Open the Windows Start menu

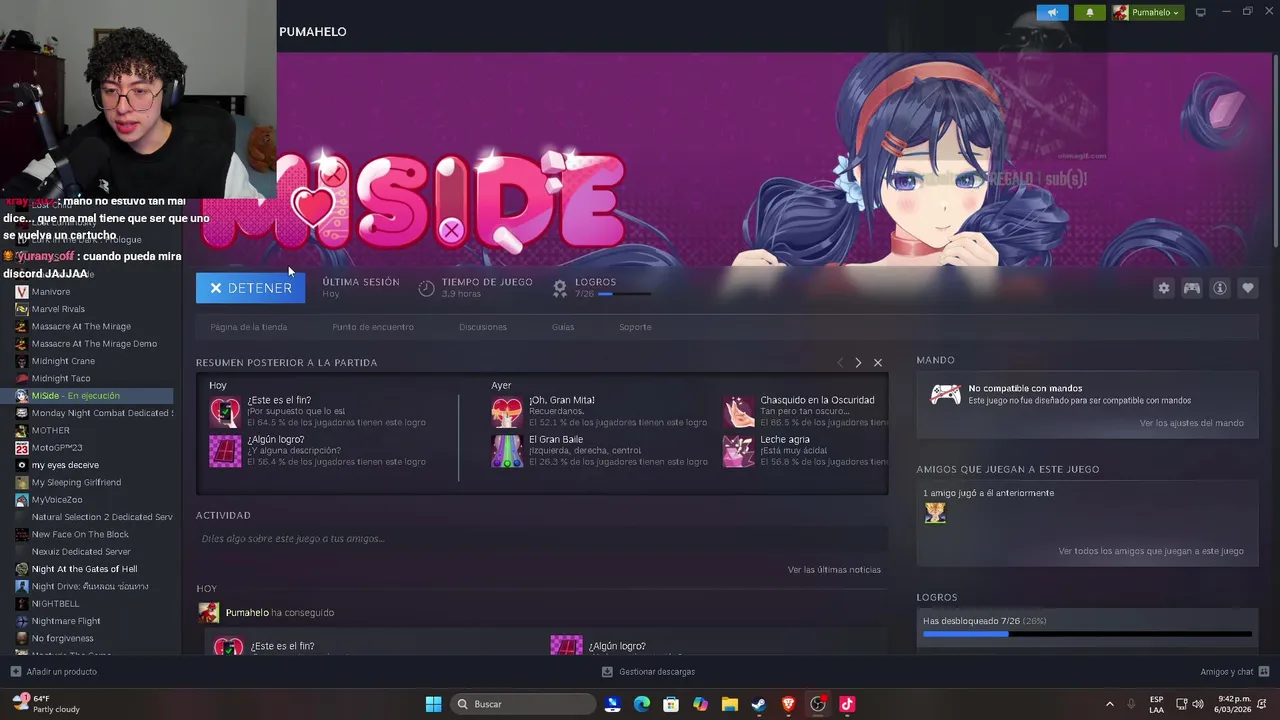pos(433,704)
